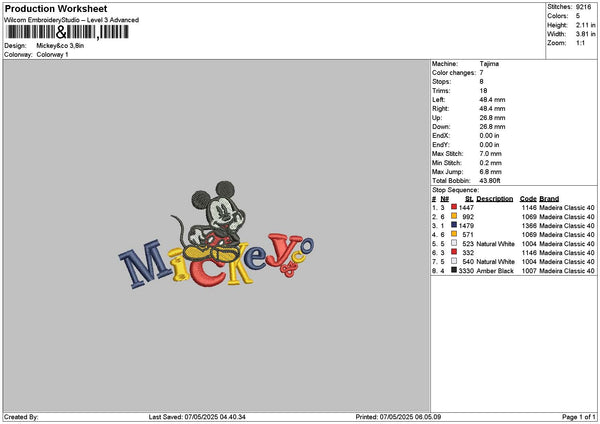This screenshot has width=600, height=424.
Task: Click the 'Max Jump:' value 6.8 mm
Action: click(491, 172)
